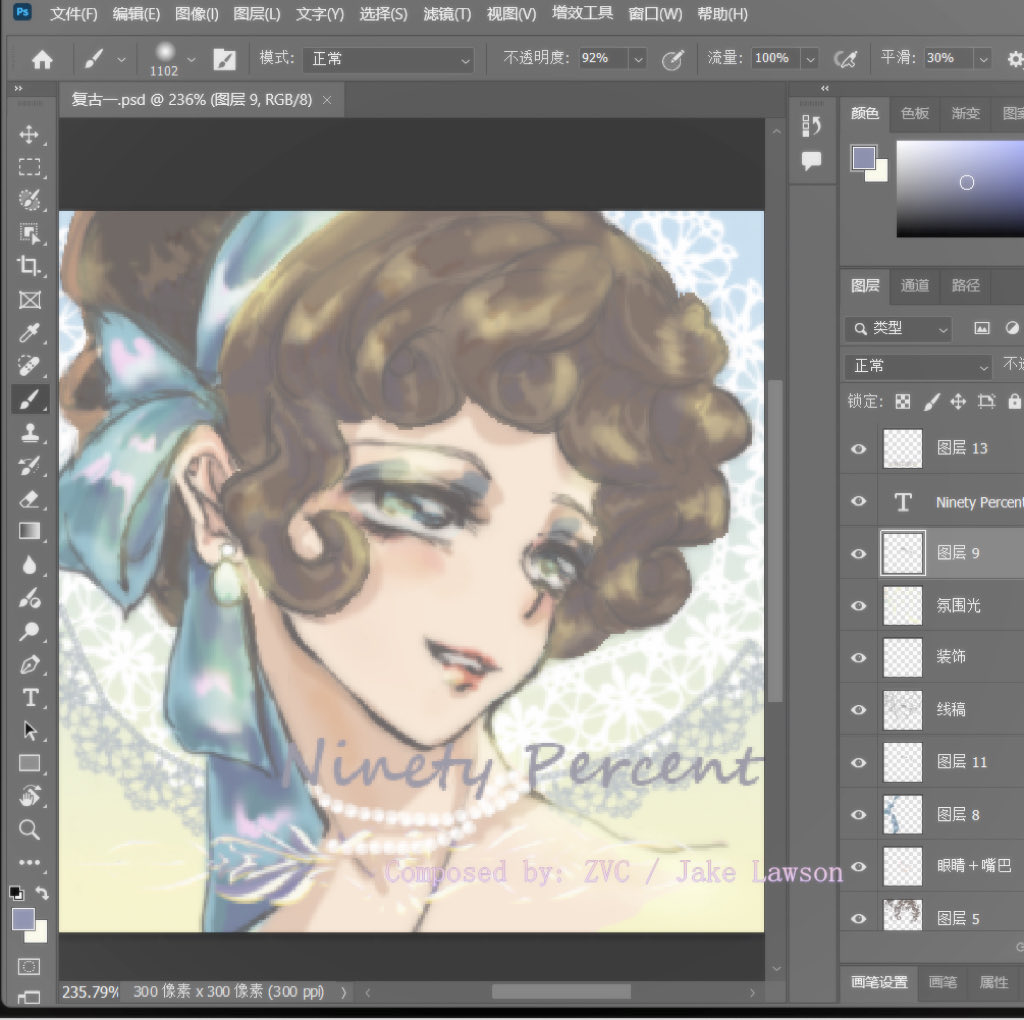Toggle visibility of layer 图层 9
Screen dimensions: 1024x1020
(x=859, y=553)
